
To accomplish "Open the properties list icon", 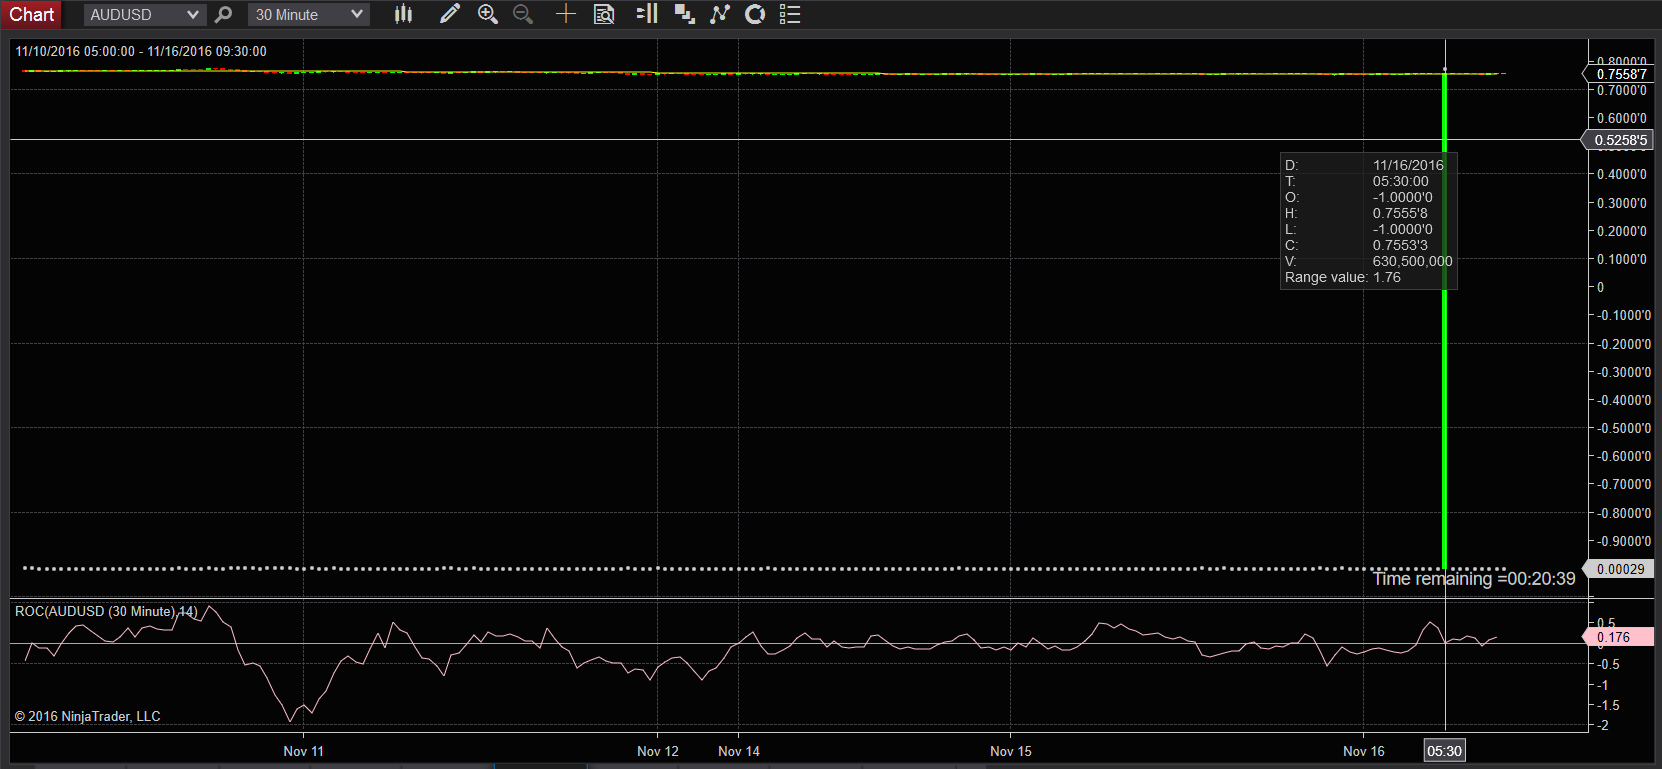I will 790,14.
